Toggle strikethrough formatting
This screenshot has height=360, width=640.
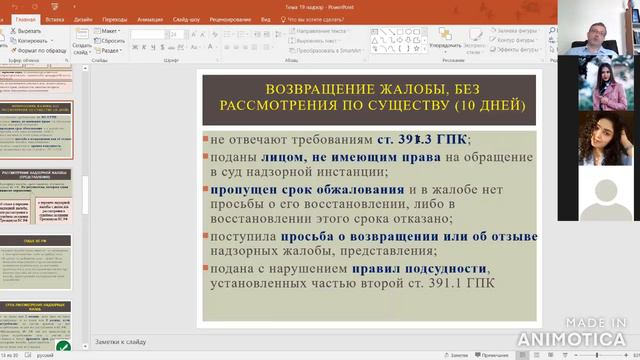[x=171, y=47]
